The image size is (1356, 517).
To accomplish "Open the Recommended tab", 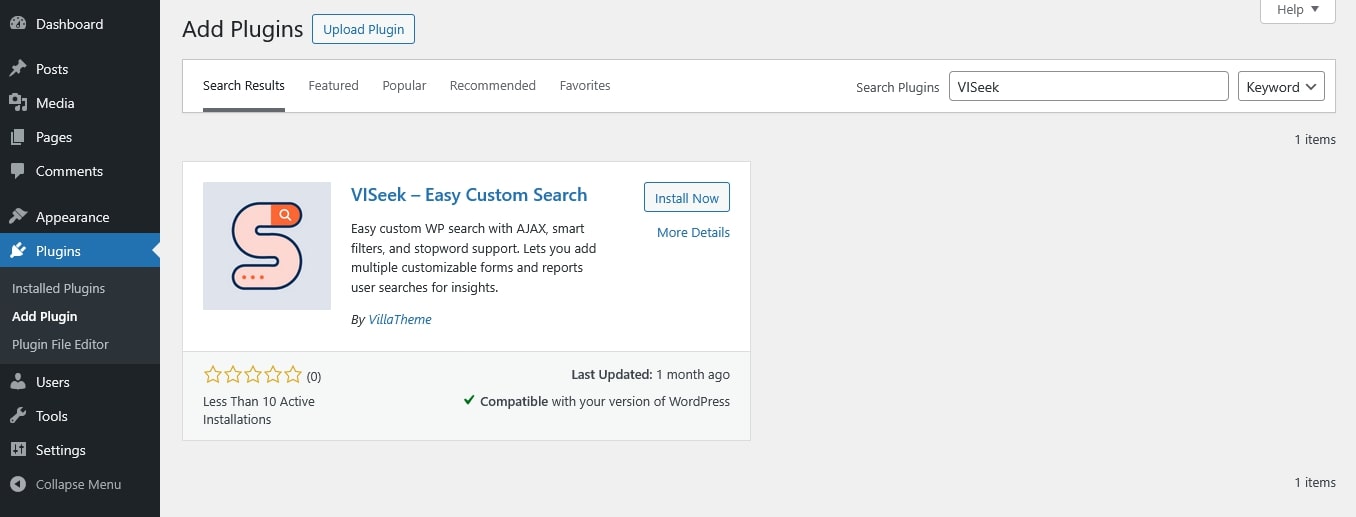I will tap(492, 86).
